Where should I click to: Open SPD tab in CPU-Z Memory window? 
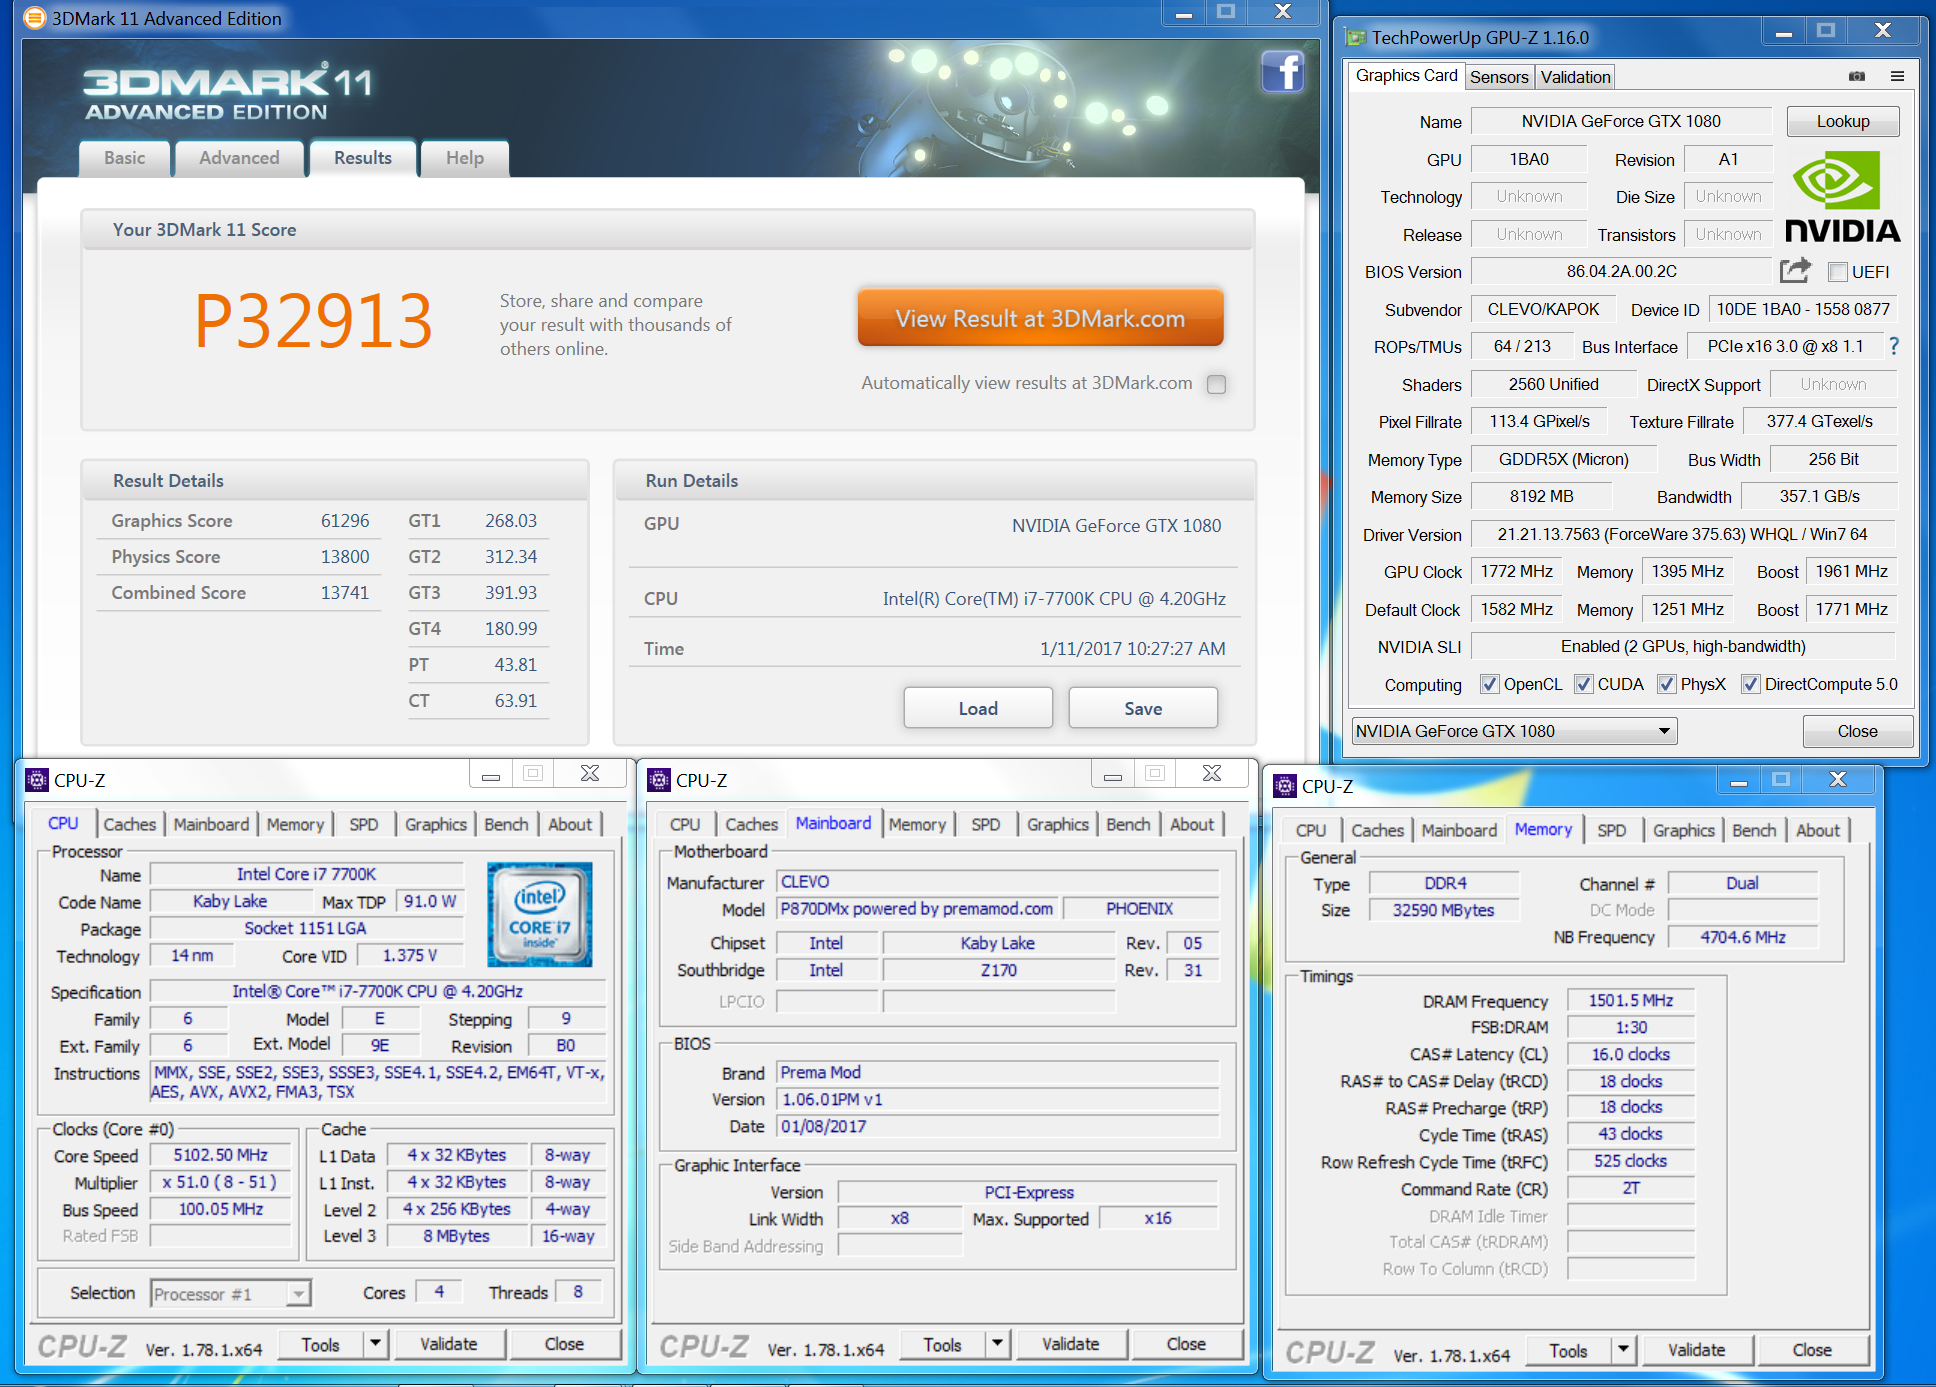1611,830
